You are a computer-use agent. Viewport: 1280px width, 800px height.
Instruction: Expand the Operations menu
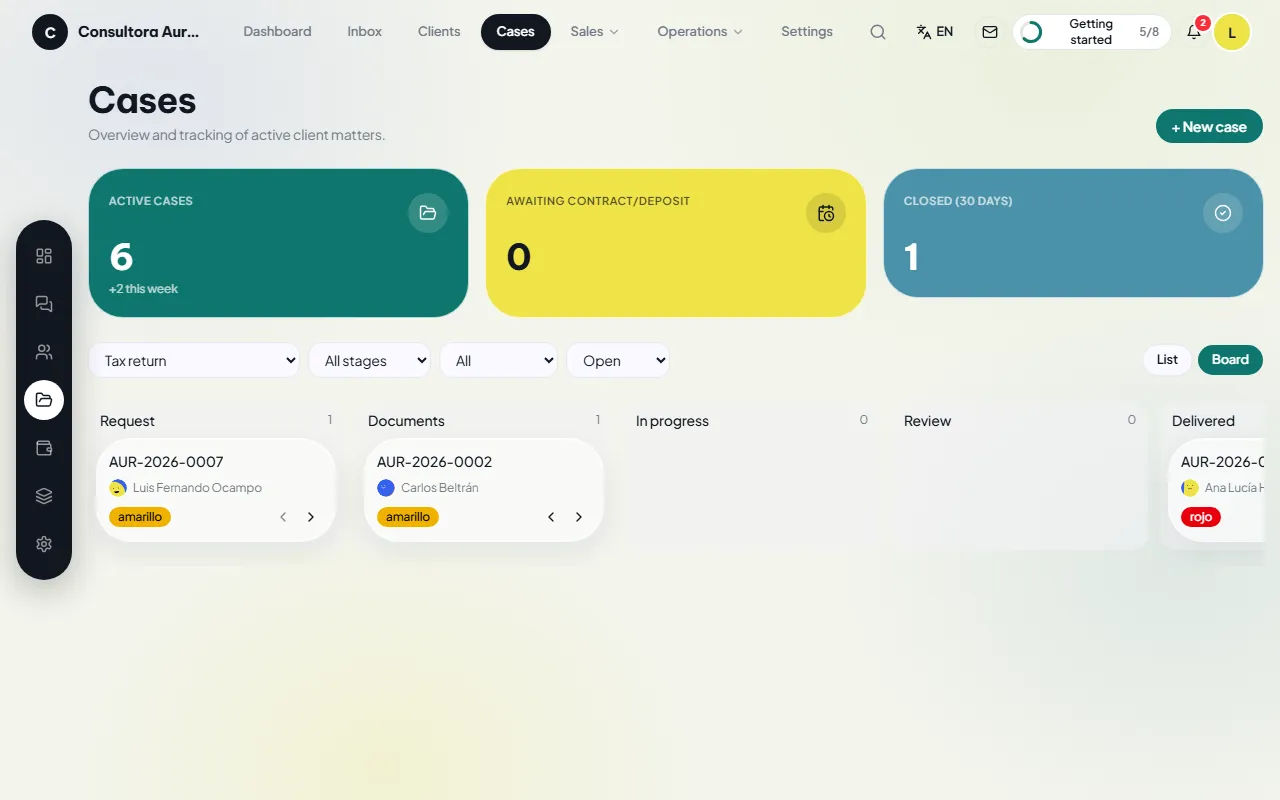700,32
